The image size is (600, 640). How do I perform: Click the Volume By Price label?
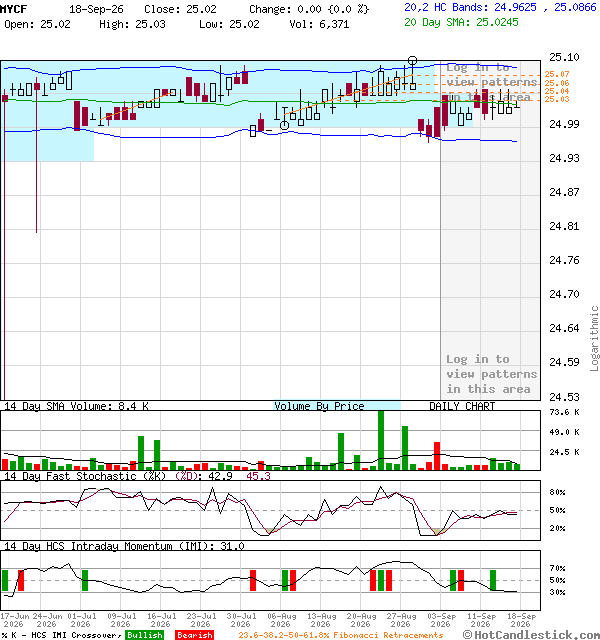tap(319, 406)
